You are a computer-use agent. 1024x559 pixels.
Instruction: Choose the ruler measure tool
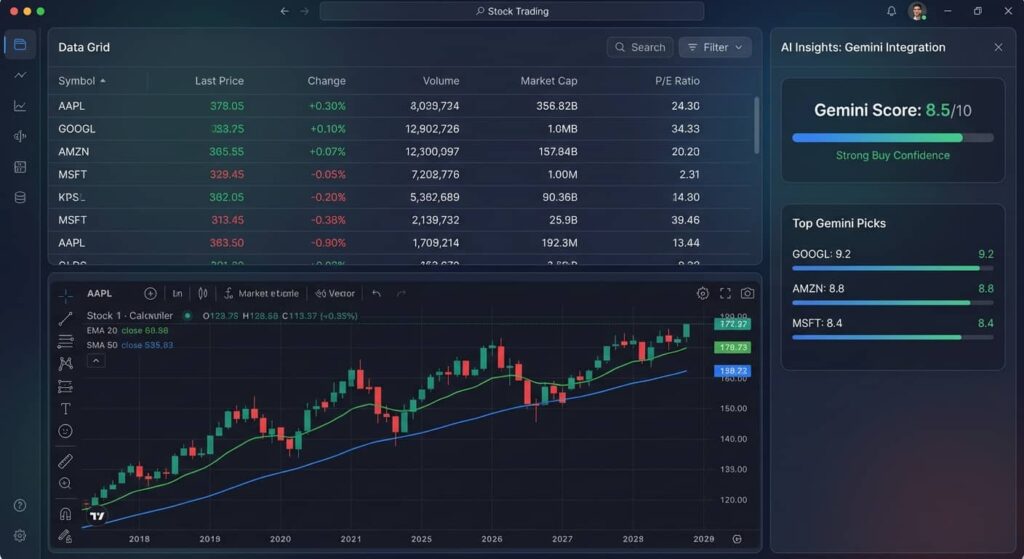pyautogui.click(x=65, y=461)
